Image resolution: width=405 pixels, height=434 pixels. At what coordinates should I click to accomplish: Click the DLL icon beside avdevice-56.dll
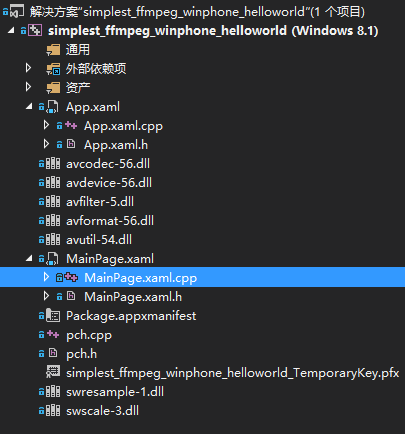[x=53, y=183]
